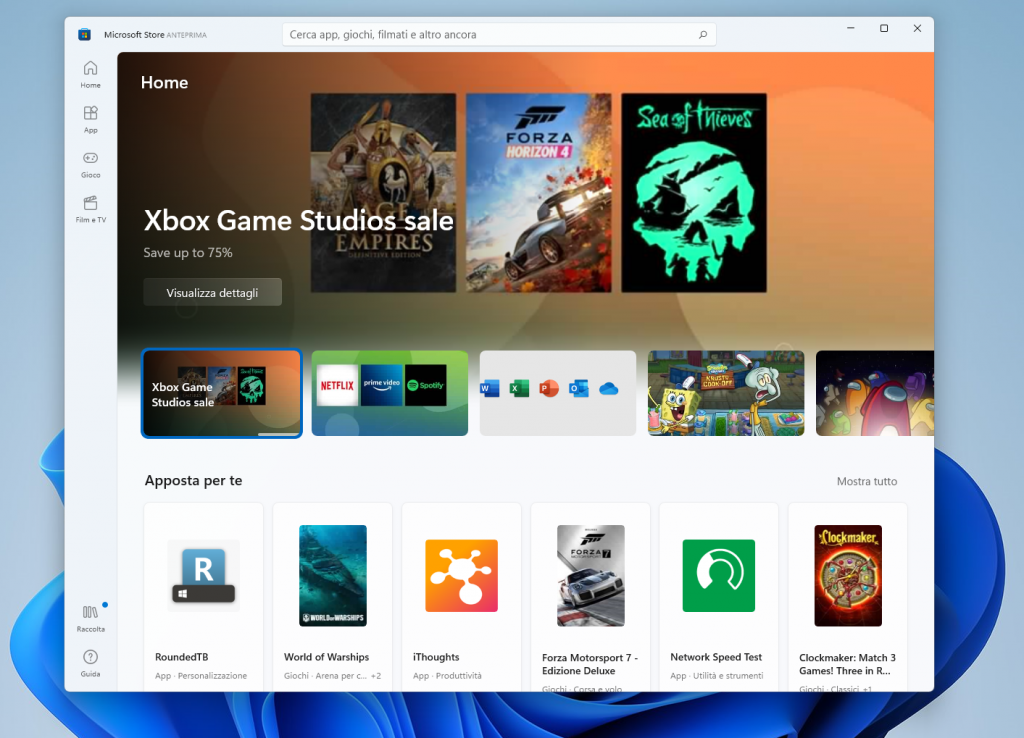Open the App section in sidebar
Screen dimensions: 1024x738
coord(90,120)
